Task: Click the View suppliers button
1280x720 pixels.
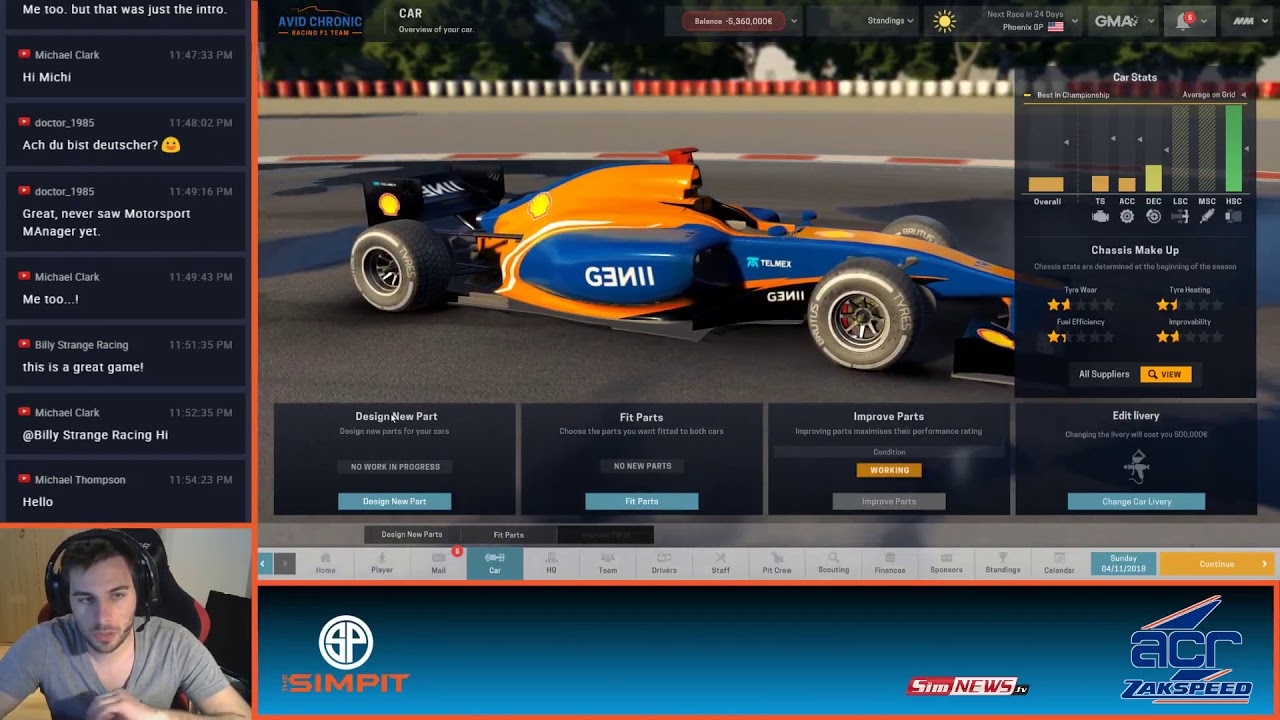Action: point(1166,374)
